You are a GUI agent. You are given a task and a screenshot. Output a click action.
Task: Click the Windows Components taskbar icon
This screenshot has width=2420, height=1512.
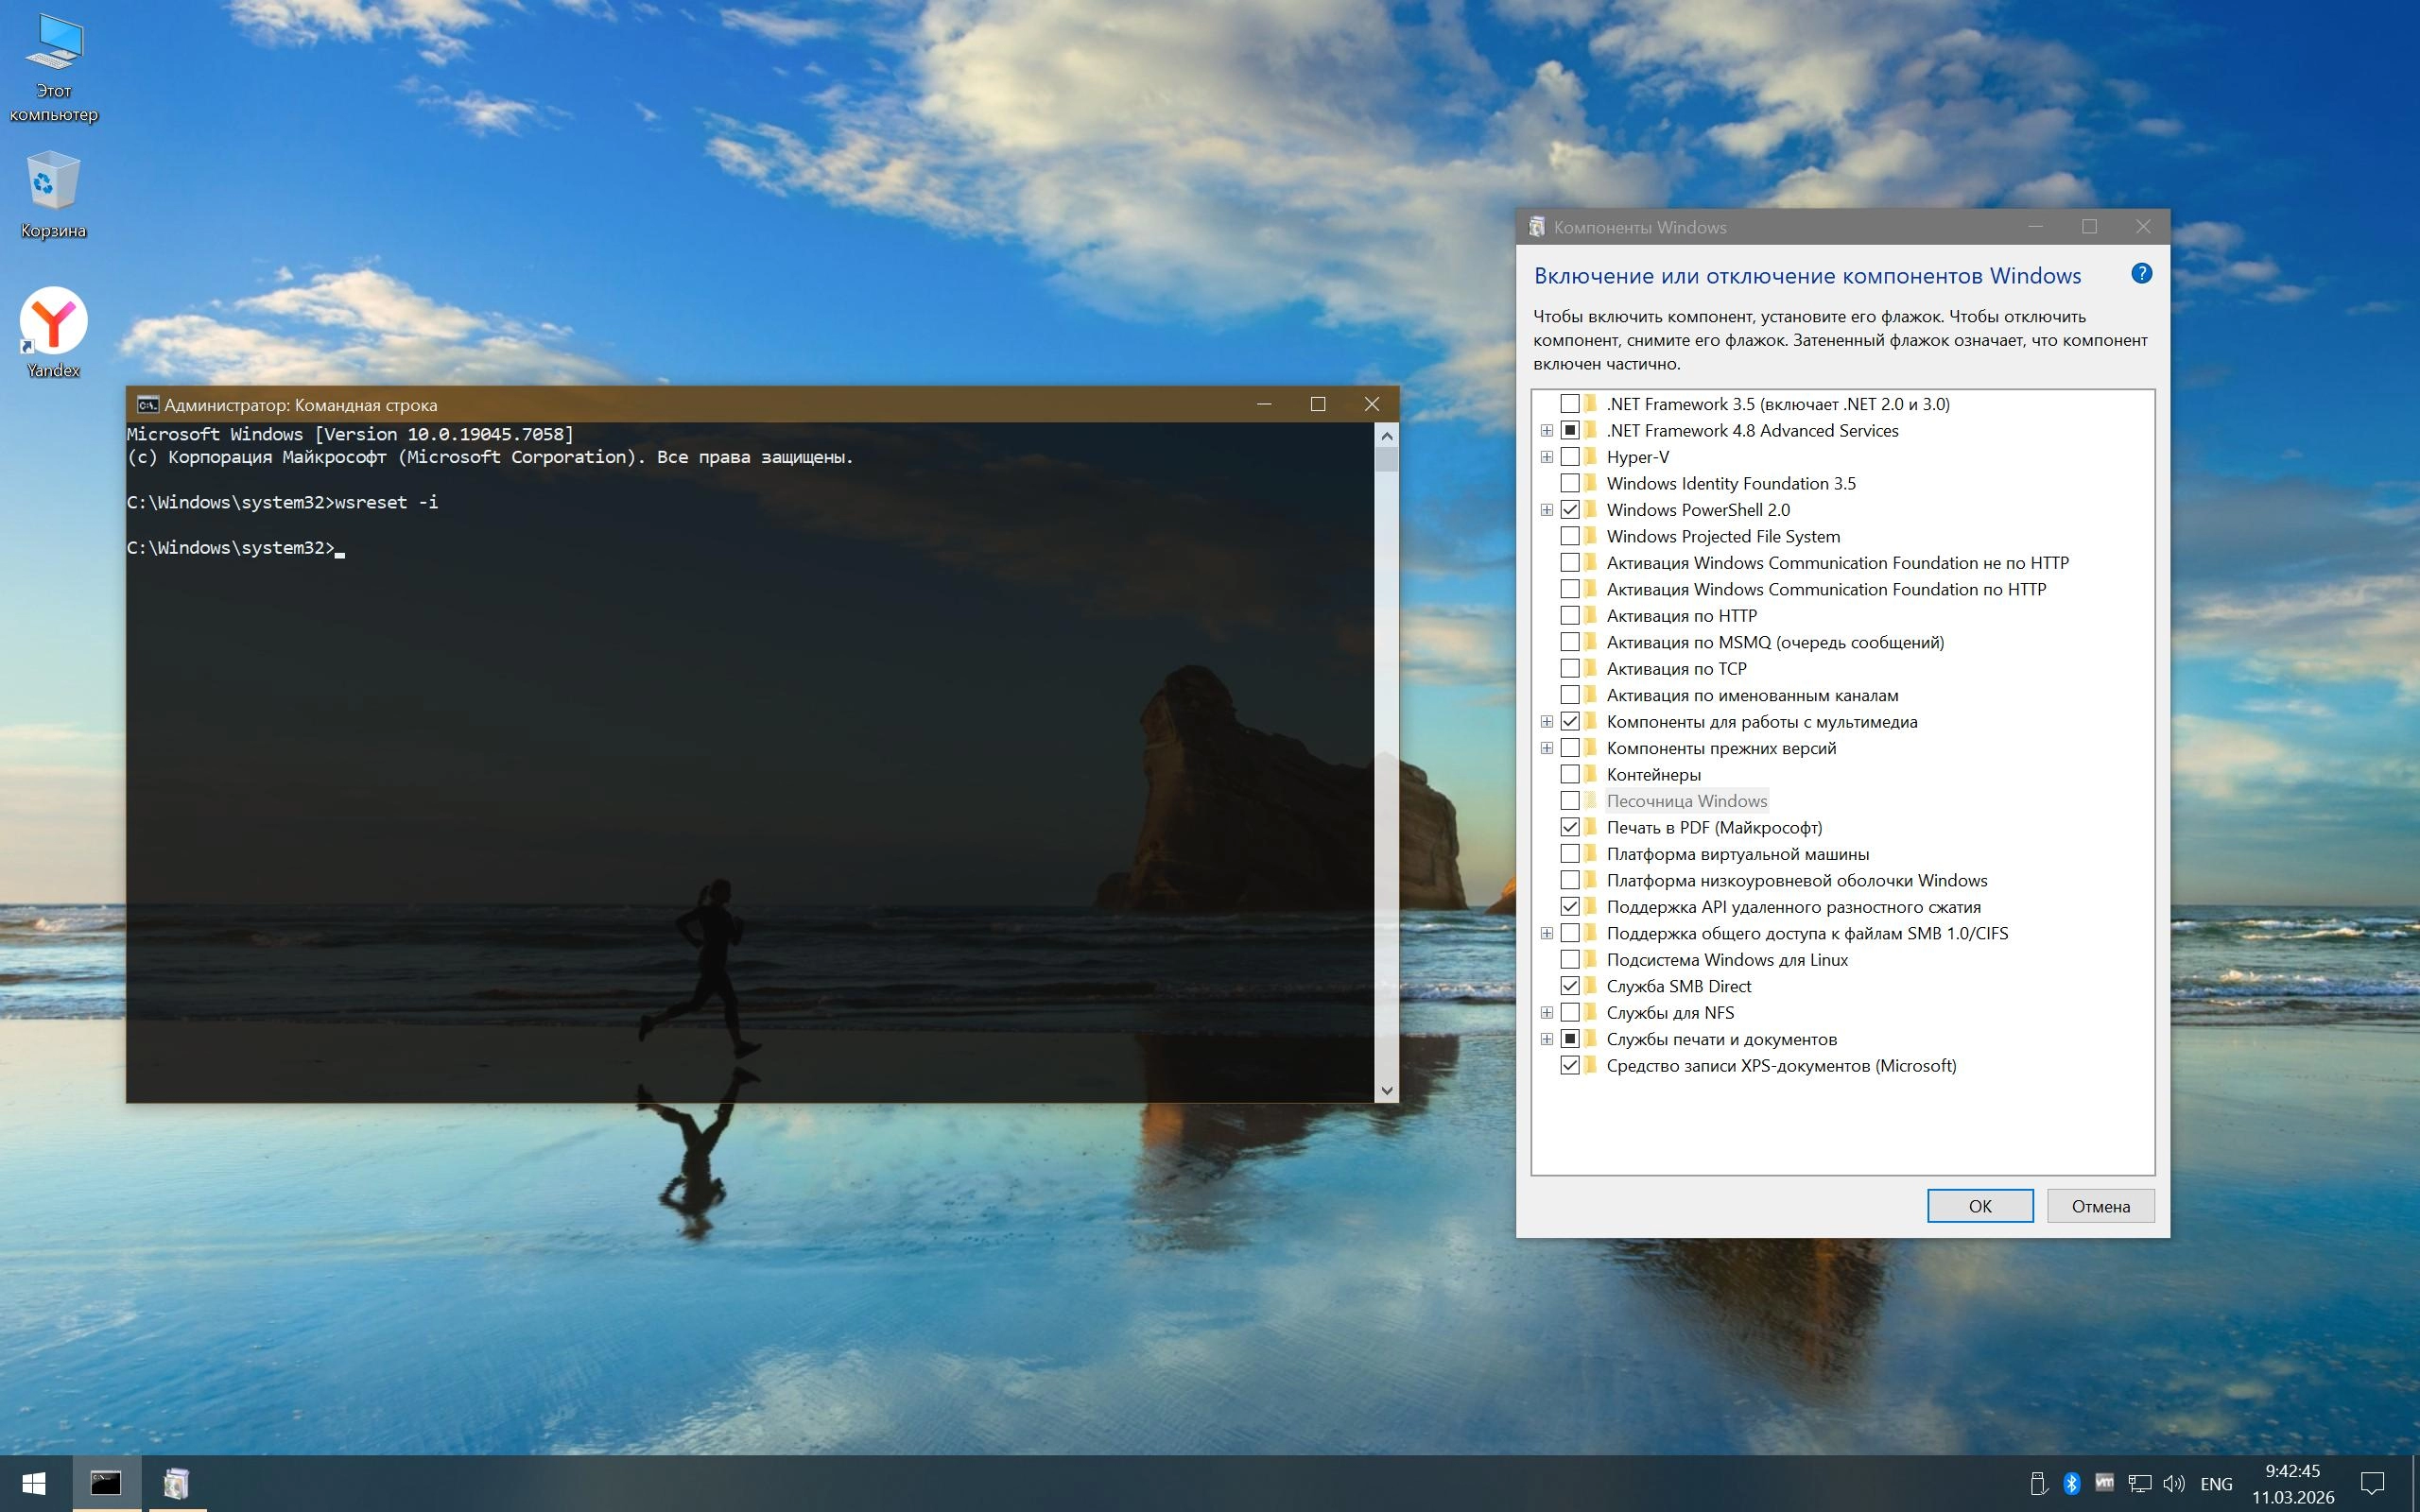click(x=177, y=1483)
